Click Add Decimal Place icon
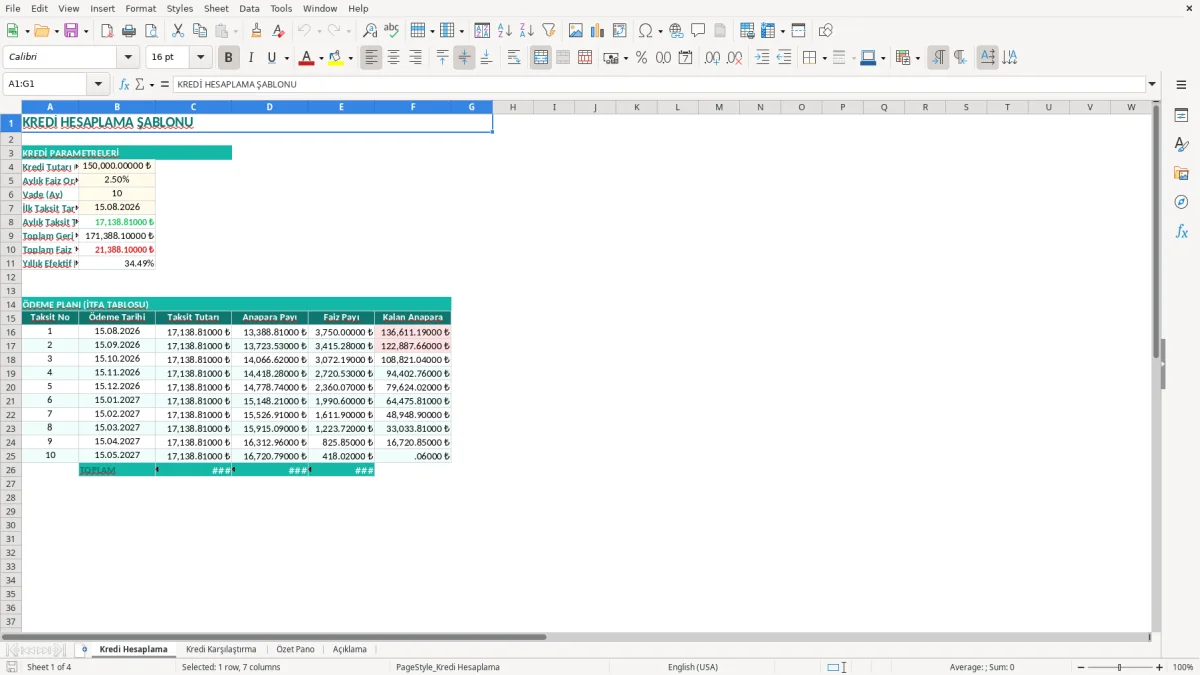Viewport: 1200px width, 675px height. click(712, 58)
